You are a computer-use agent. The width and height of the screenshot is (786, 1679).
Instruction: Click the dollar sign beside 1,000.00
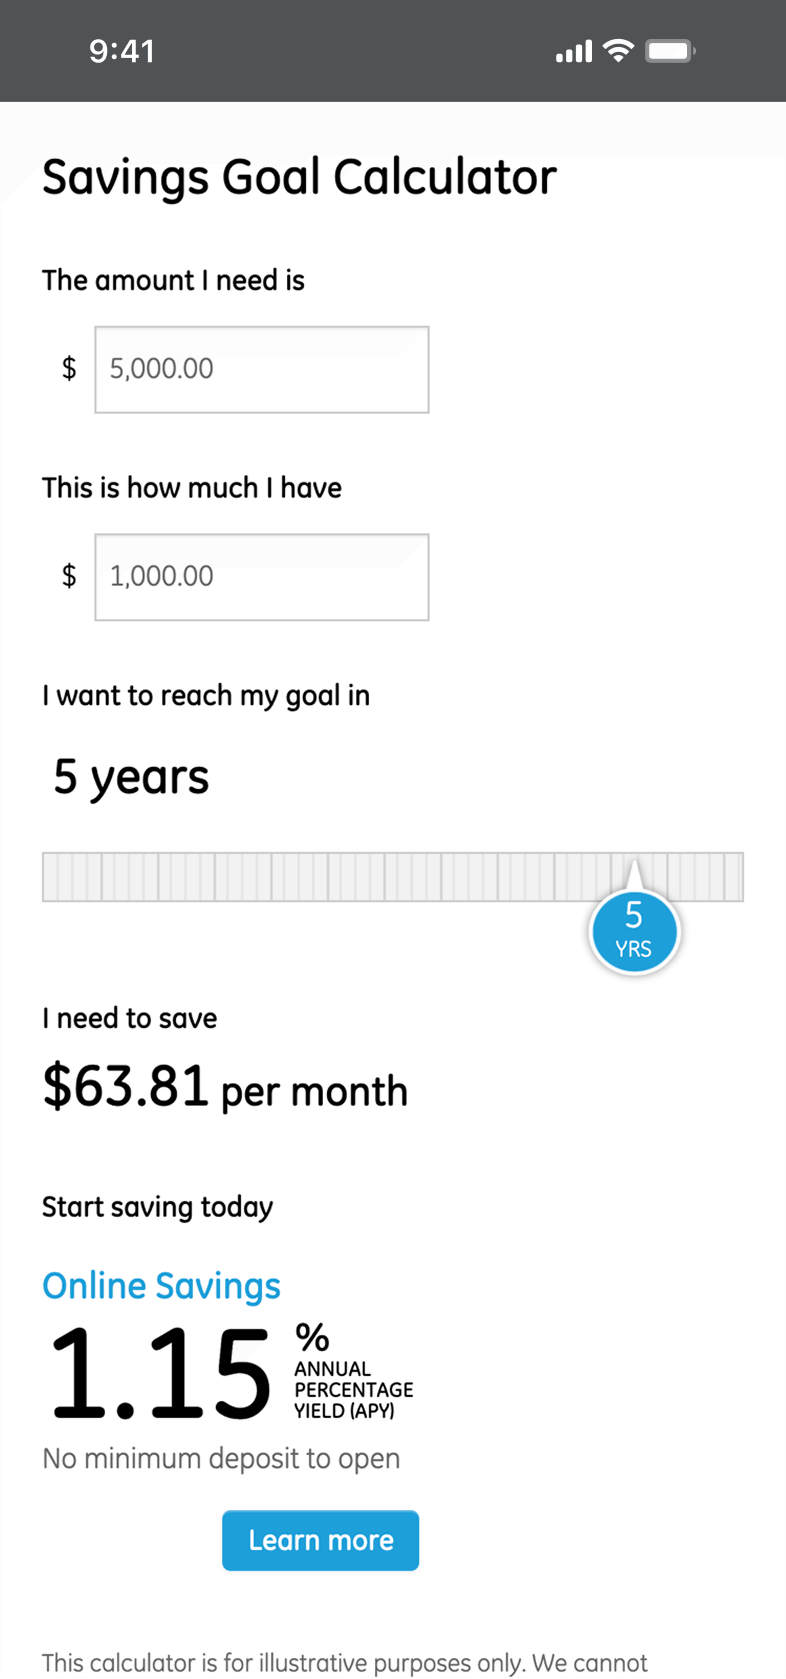pyautogui.click(x=69, y=576)
